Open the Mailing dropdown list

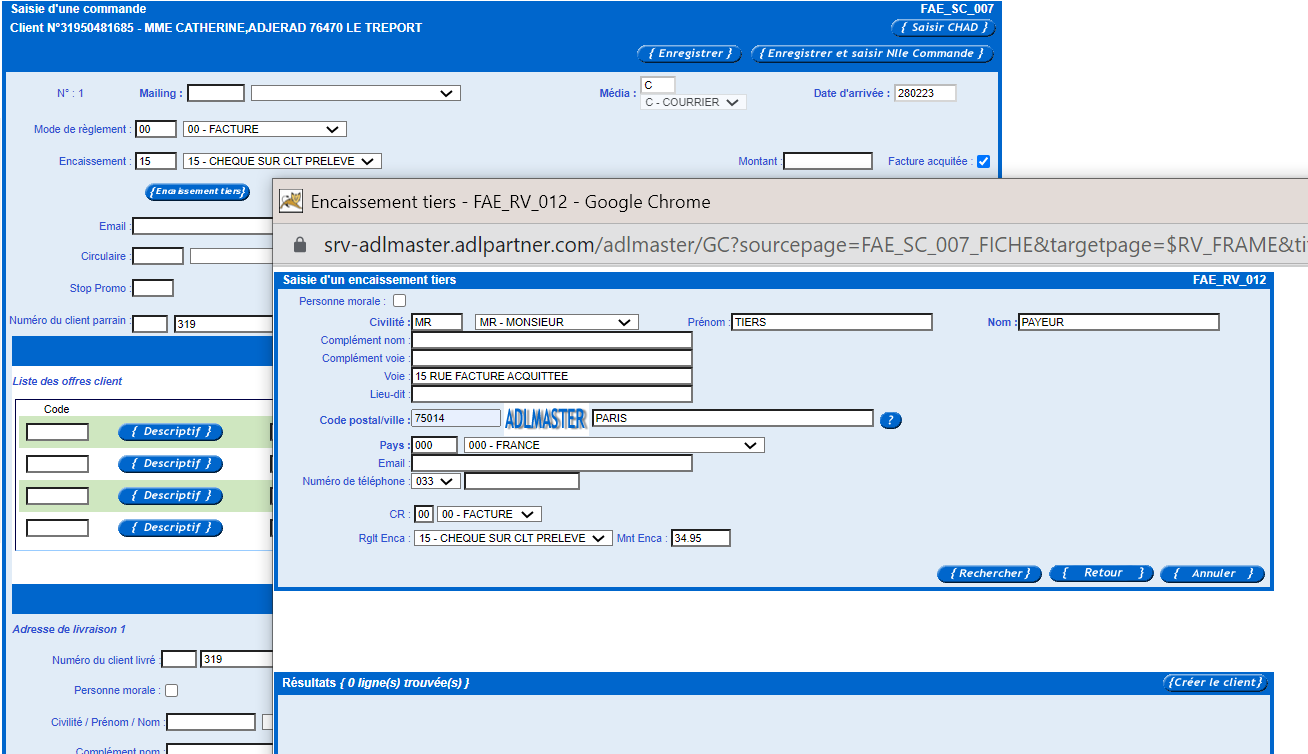coord(356,93)
